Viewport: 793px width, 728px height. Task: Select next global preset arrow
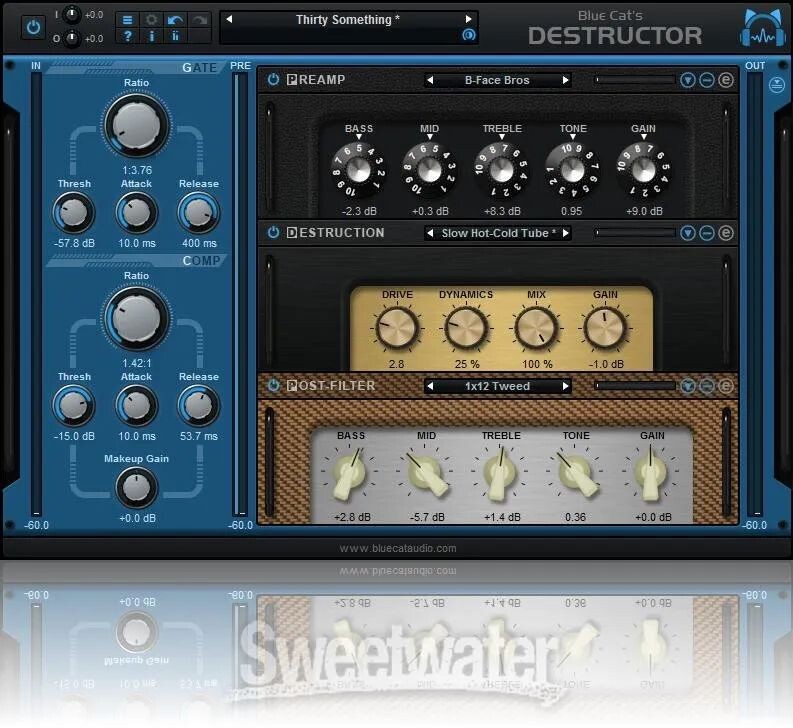point(468,19)
